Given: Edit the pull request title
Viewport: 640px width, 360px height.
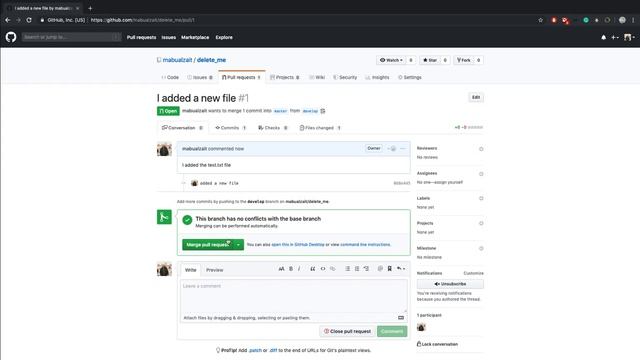Looking at the screenshot, I should pyautogui.click(x=476, y=97).
